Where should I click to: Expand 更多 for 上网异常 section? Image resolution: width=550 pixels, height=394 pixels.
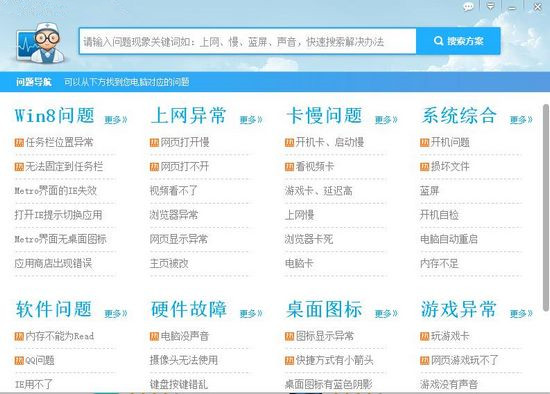(x=251, y=120)
